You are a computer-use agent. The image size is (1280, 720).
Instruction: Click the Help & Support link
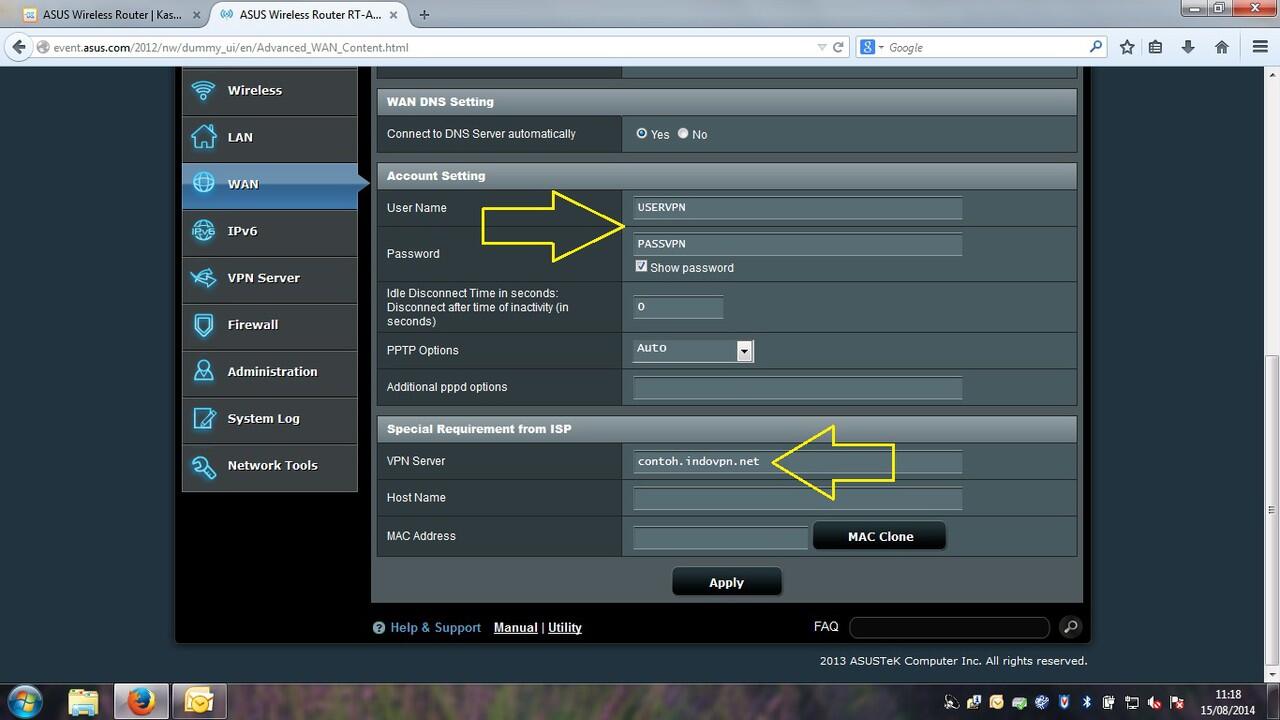pos(435,628)
